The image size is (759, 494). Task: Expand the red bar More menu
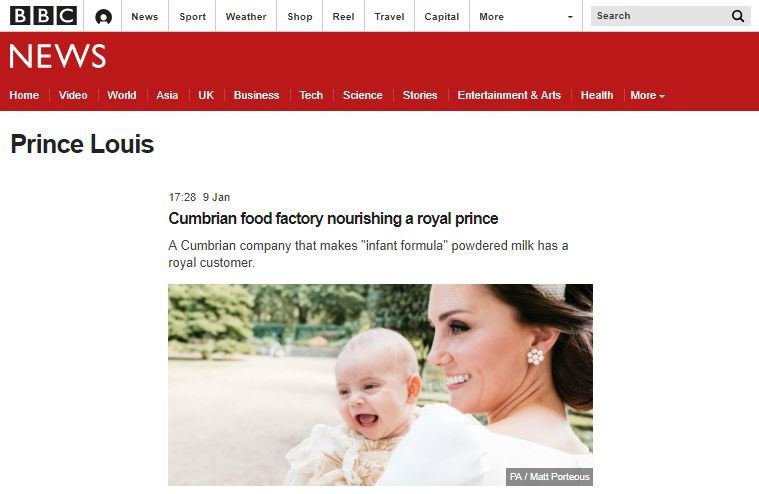coord(647,95)
